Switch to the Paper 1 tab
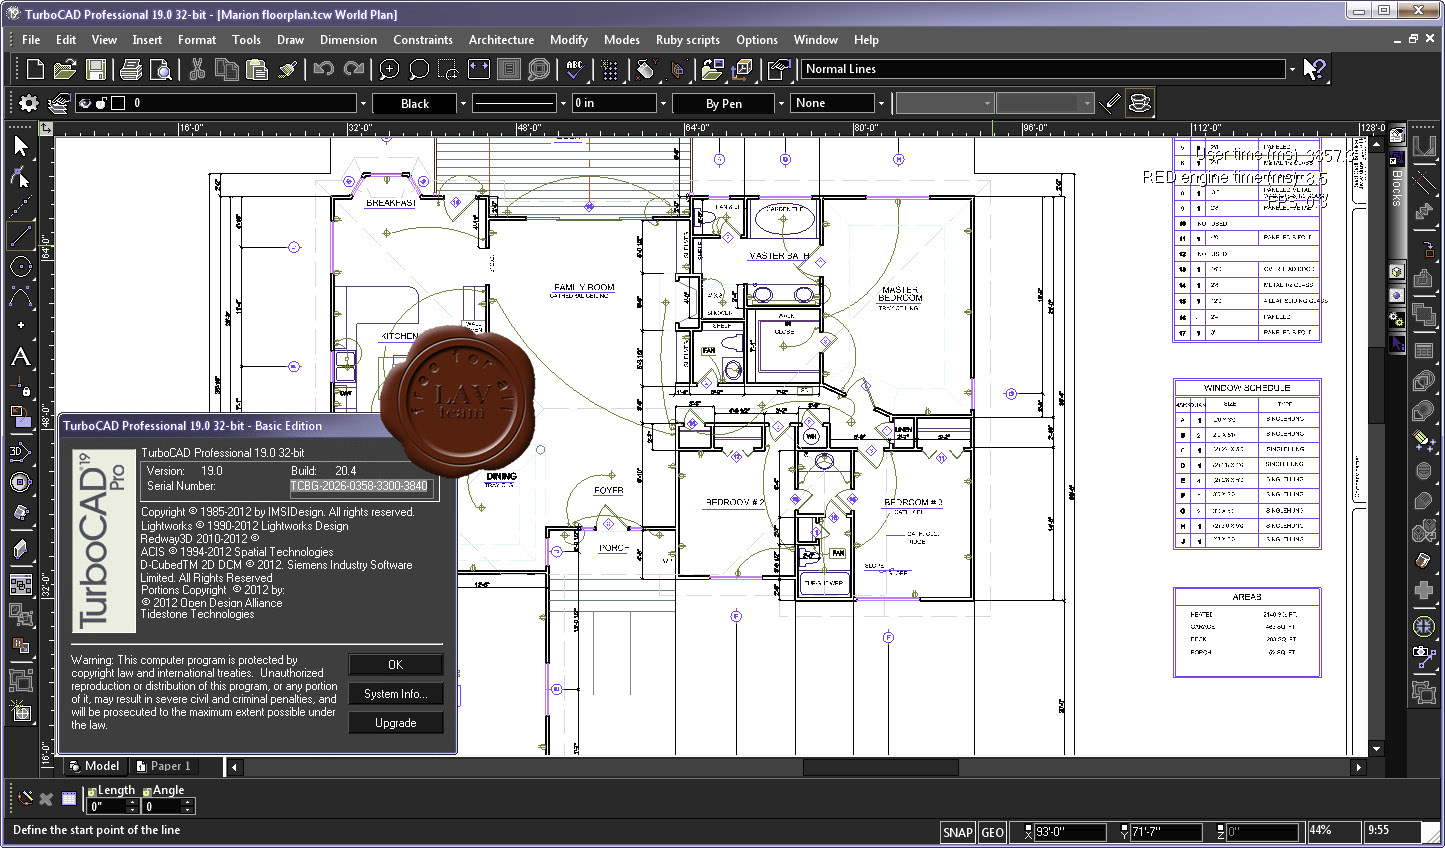 163,766
